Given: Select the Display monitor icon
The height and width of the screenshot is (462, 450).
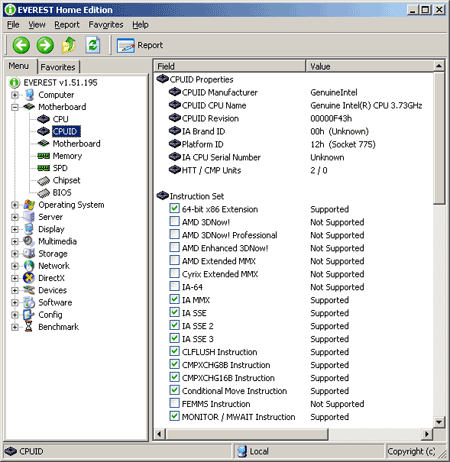Looking at the screenshot, I should tap(29, 229).
